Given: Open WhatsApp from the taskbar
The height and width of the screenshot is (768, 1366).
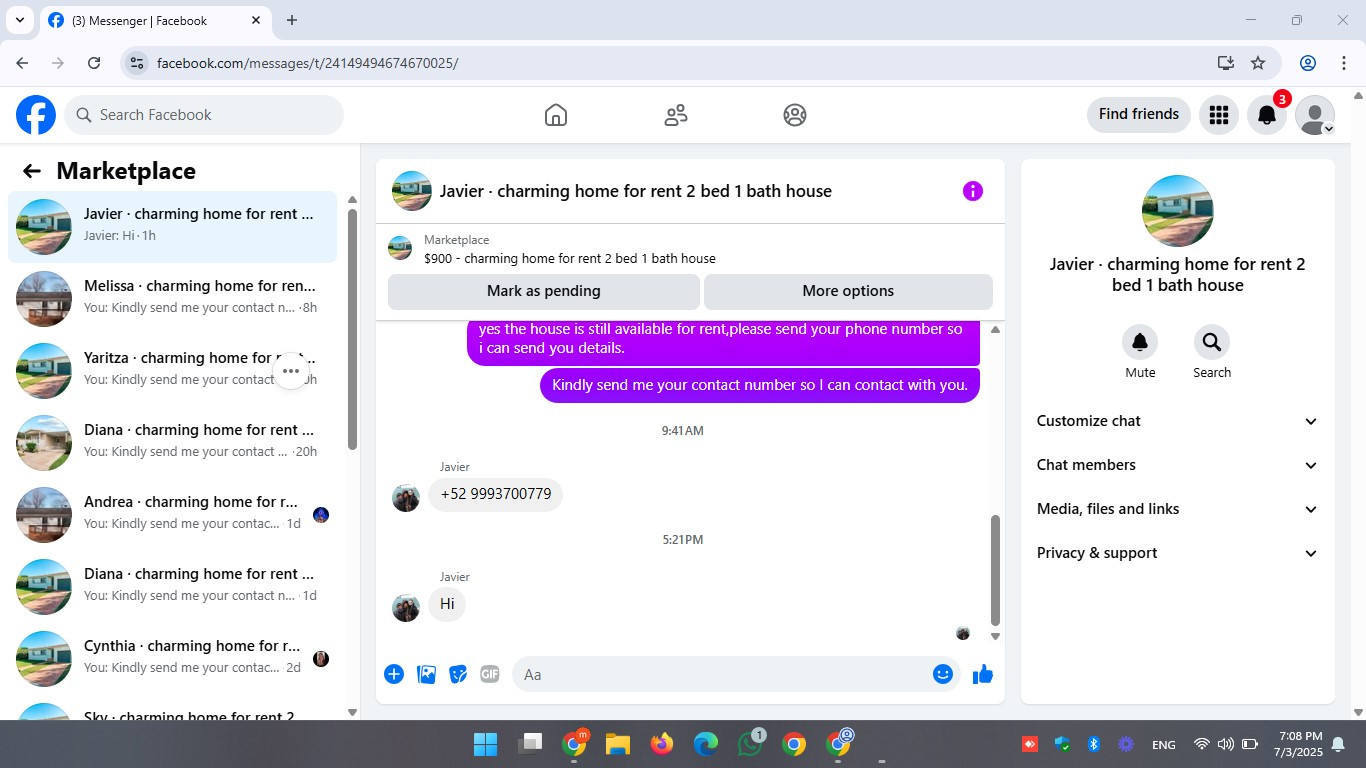Looking at the screenshot, I should pos(750,744).
